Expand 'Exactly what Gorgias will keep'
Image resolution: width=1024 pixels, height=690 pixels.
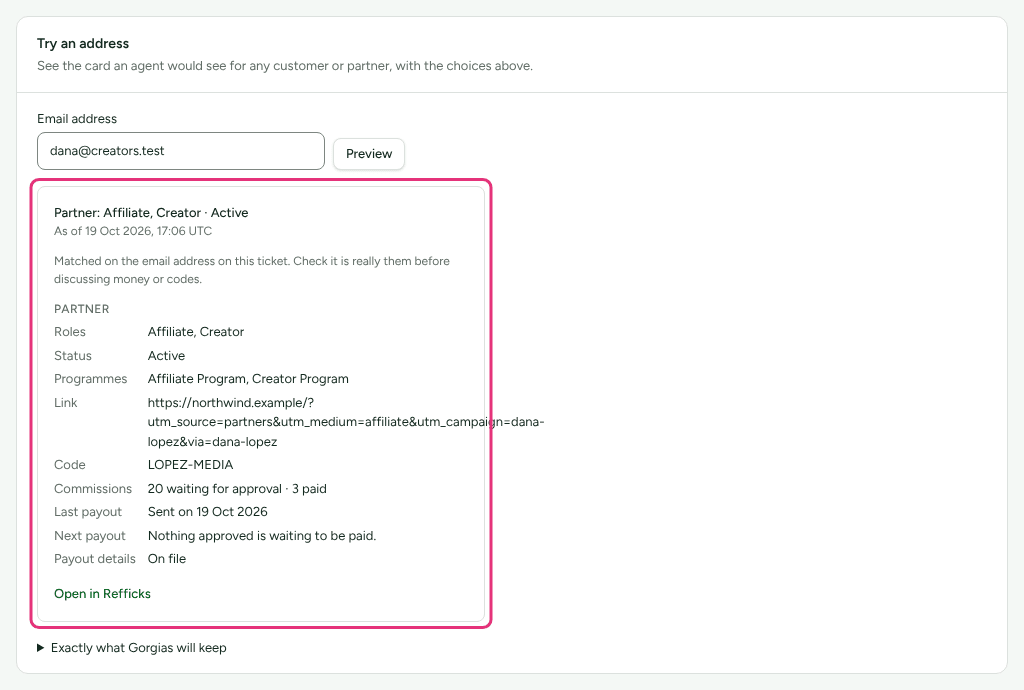click(132, 648)
